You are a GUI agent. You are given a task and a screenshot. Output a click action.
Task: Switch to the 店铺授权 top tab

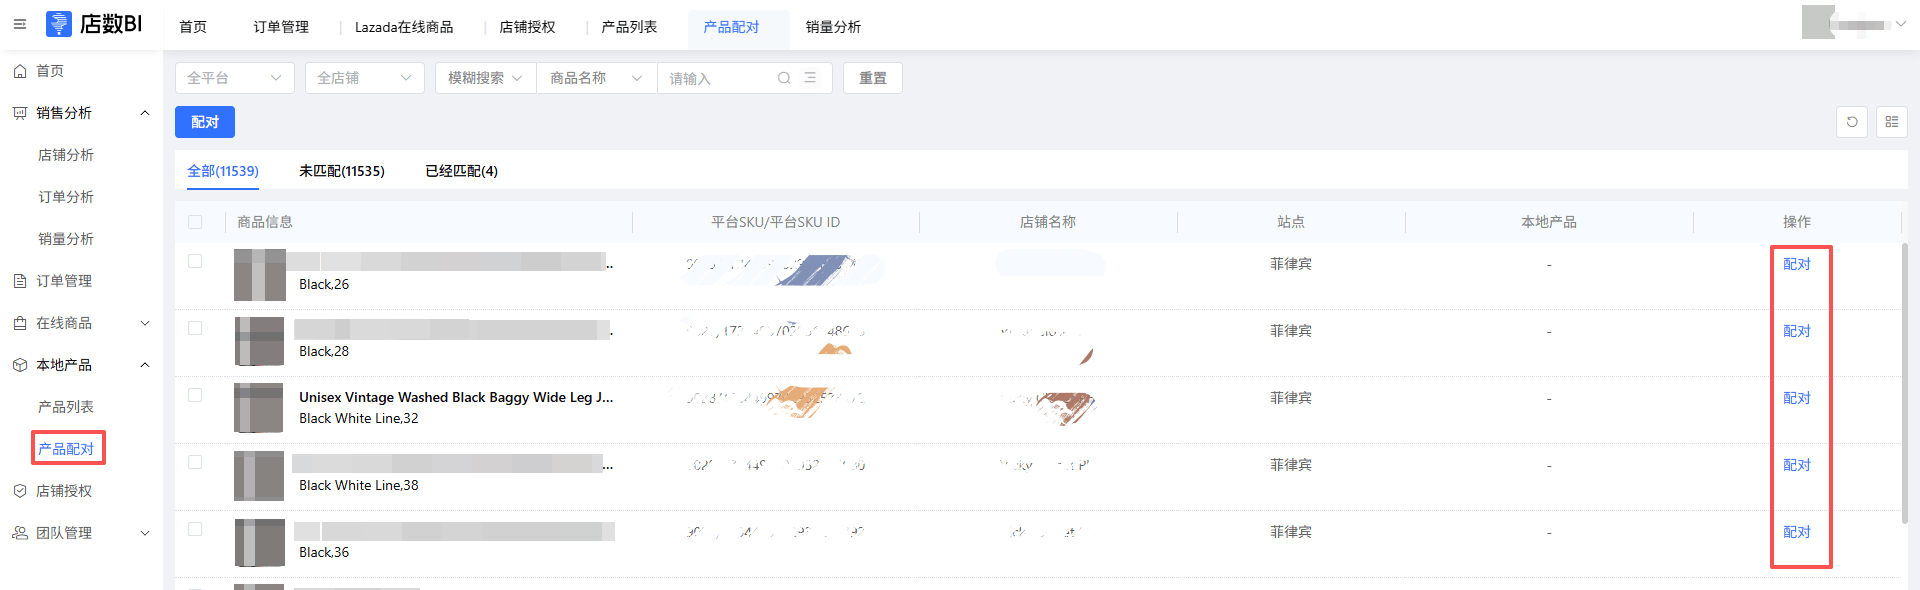click(527, 27)
